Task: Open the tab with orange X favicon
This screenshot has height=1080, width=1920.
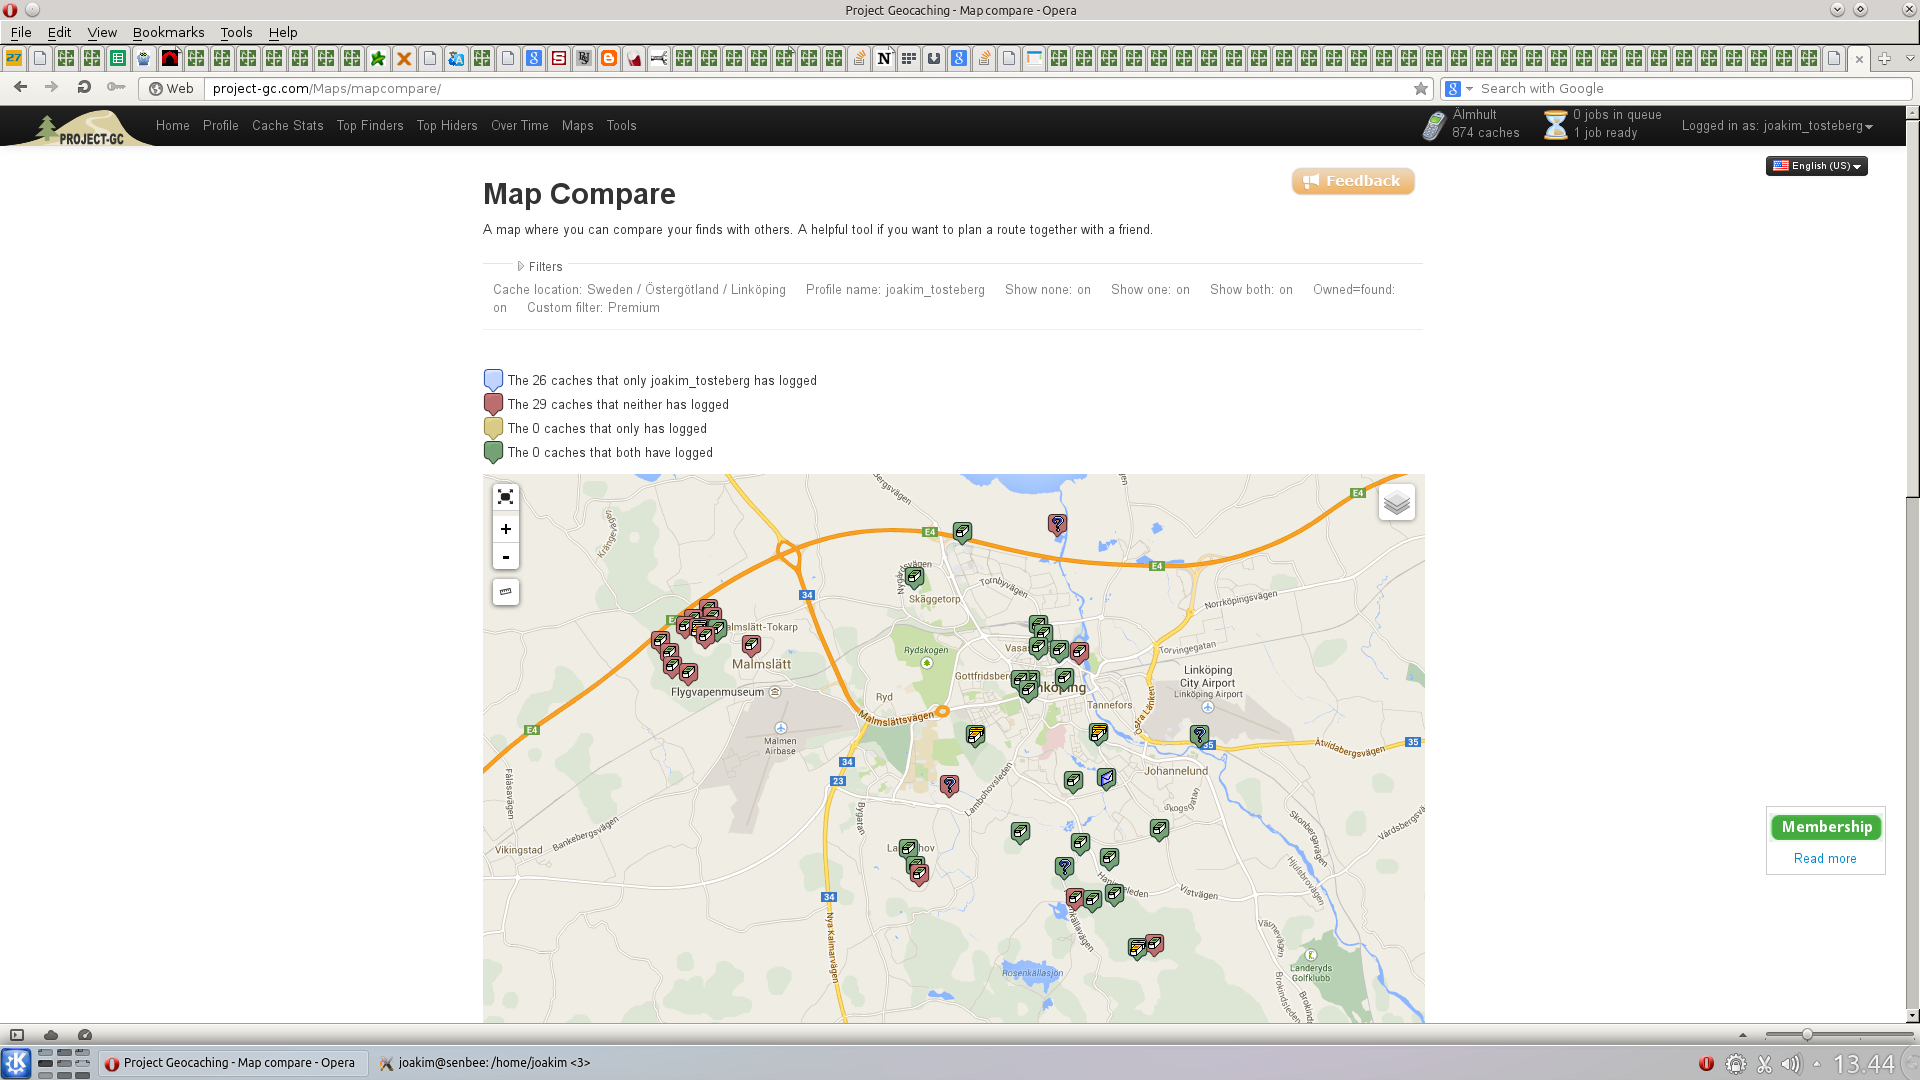Action: (404, 59)
